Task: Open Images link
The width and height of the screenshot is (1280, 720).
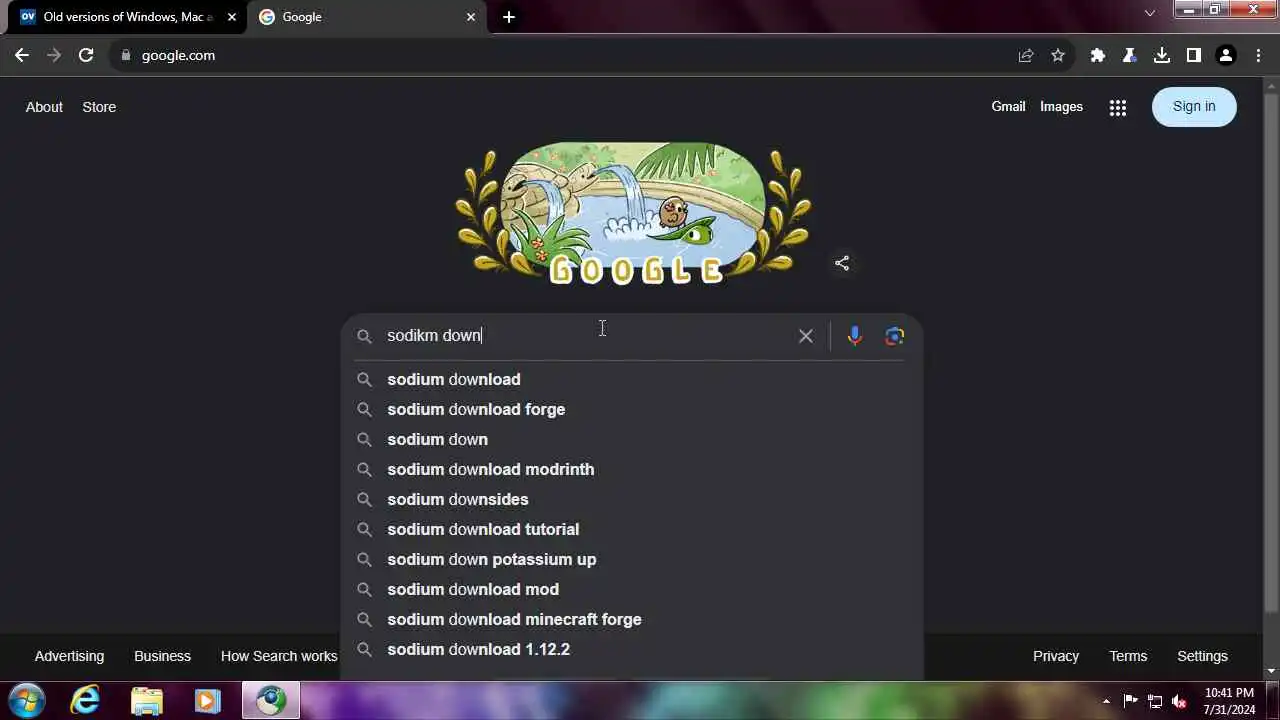Action: click(1061, 106)
